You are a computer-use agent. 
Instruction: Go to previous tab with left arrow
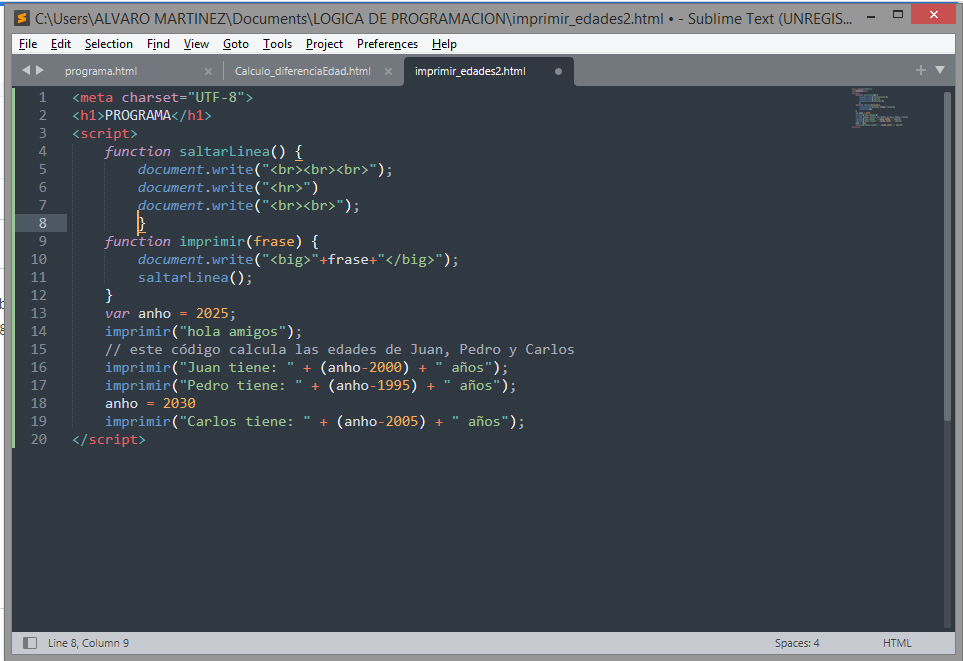click(x=26, y=70)
